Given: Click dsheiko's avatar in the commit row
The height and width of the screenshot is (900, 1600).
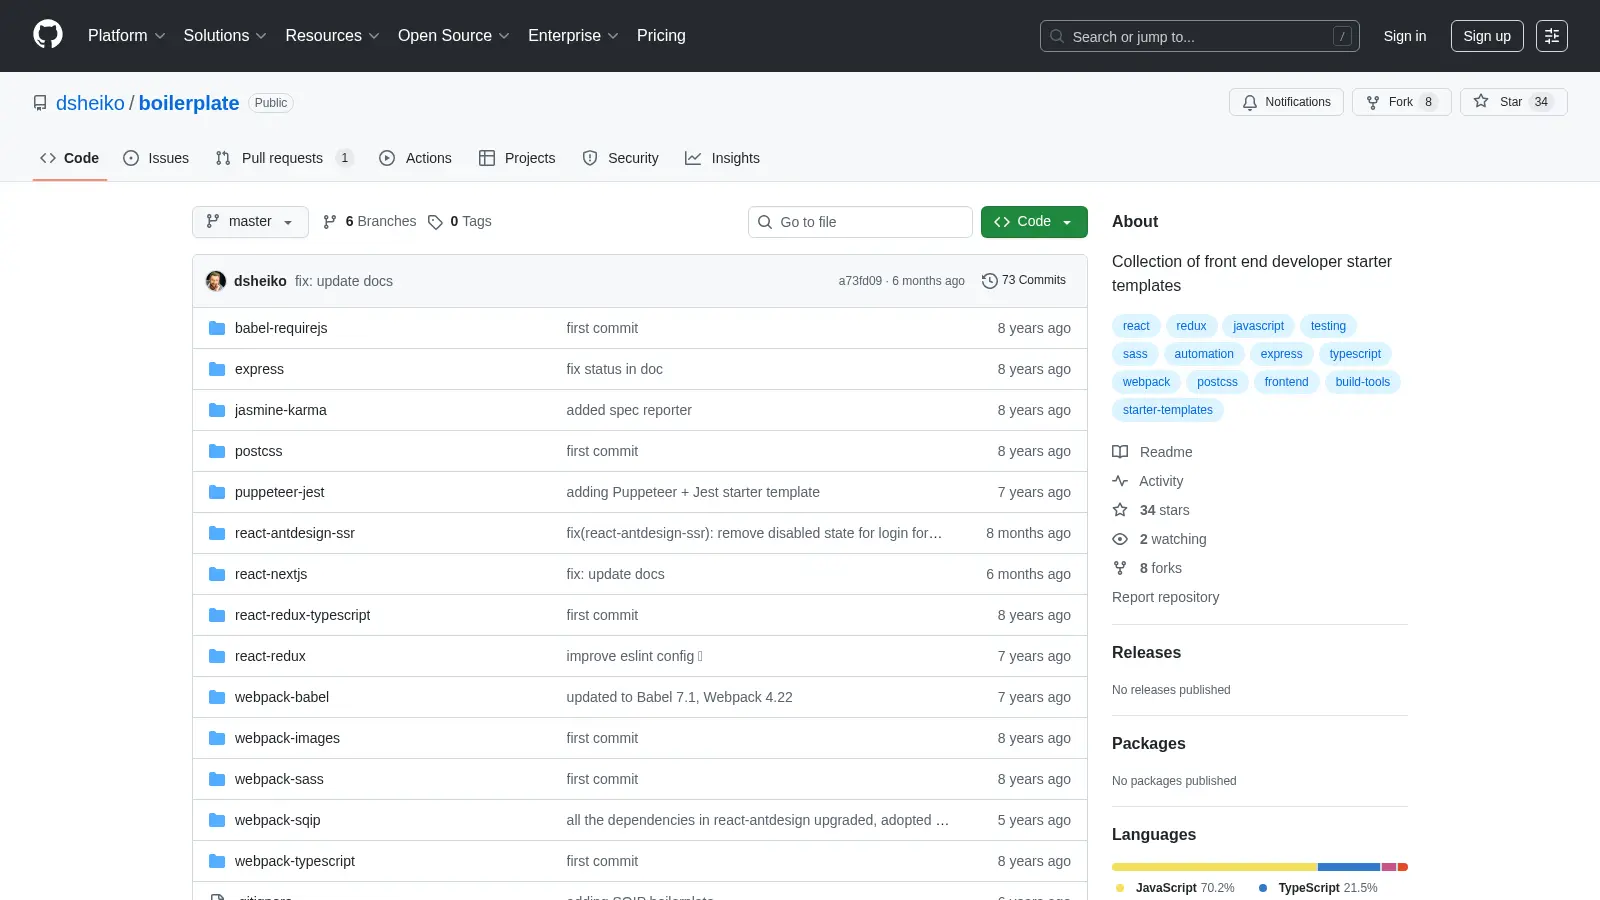Looking at the screenshot, I should pyautogui.click(x=216, y=281).
